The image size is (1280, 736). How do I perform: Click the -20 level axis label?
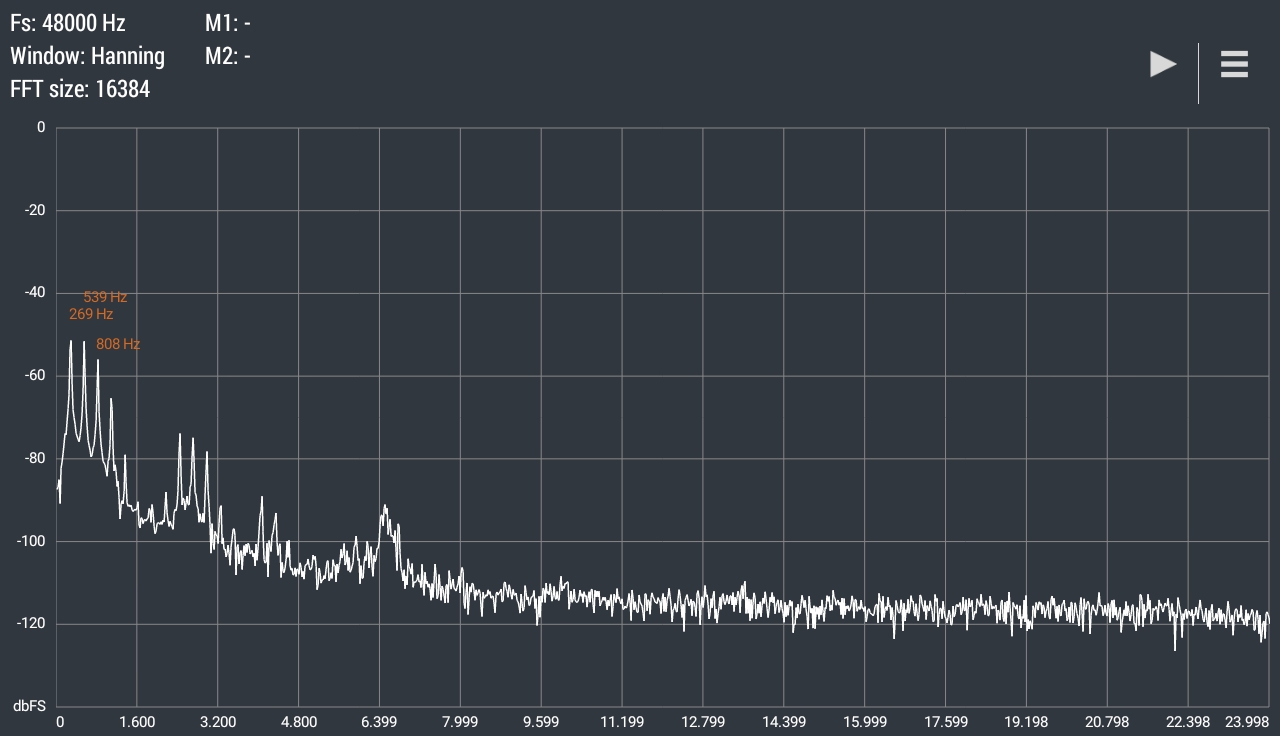pos(35,210)
